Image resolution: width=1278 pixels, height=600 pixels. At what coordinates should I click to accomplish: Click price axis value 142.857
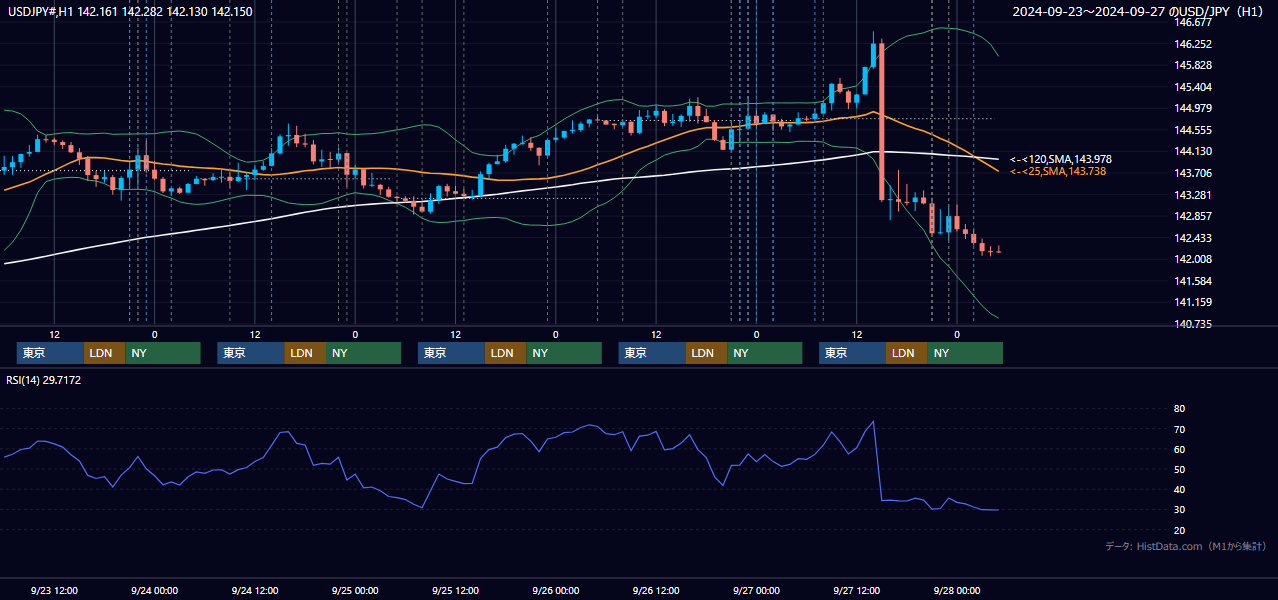coord(1194,216)
